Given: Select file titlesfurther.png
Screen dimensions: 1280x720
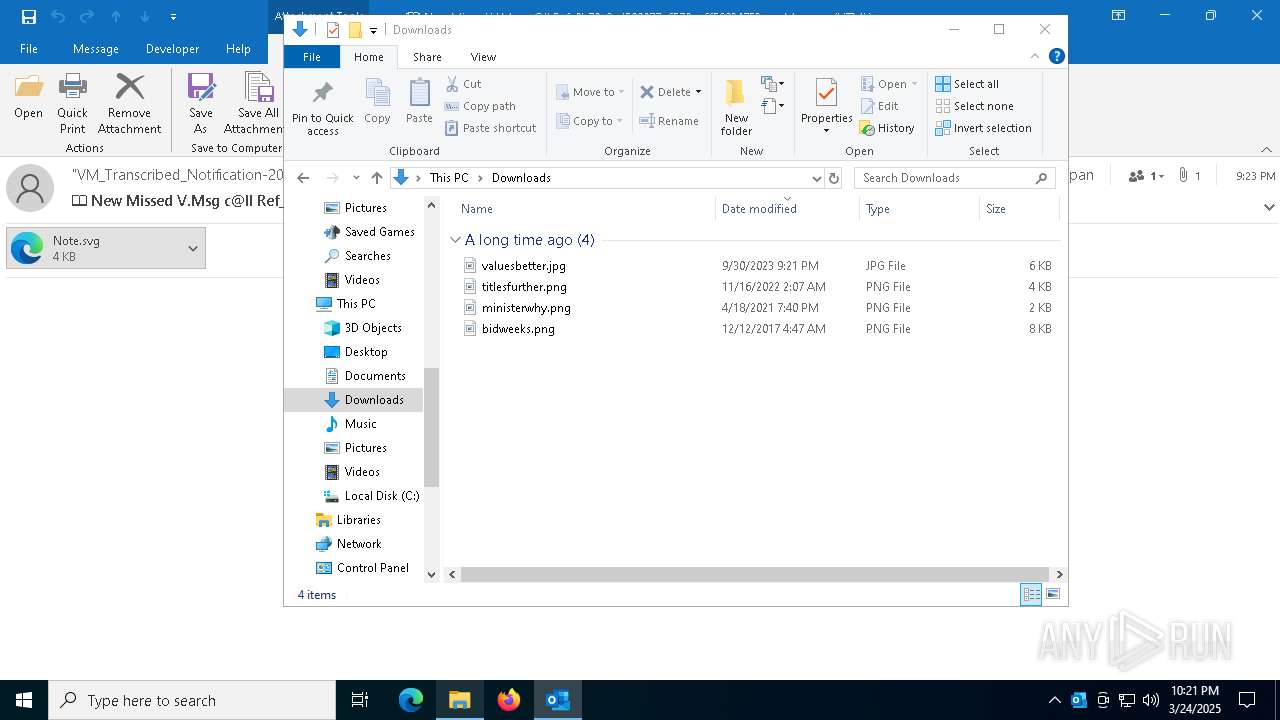Looking at the screenshot, I should 524,287.
